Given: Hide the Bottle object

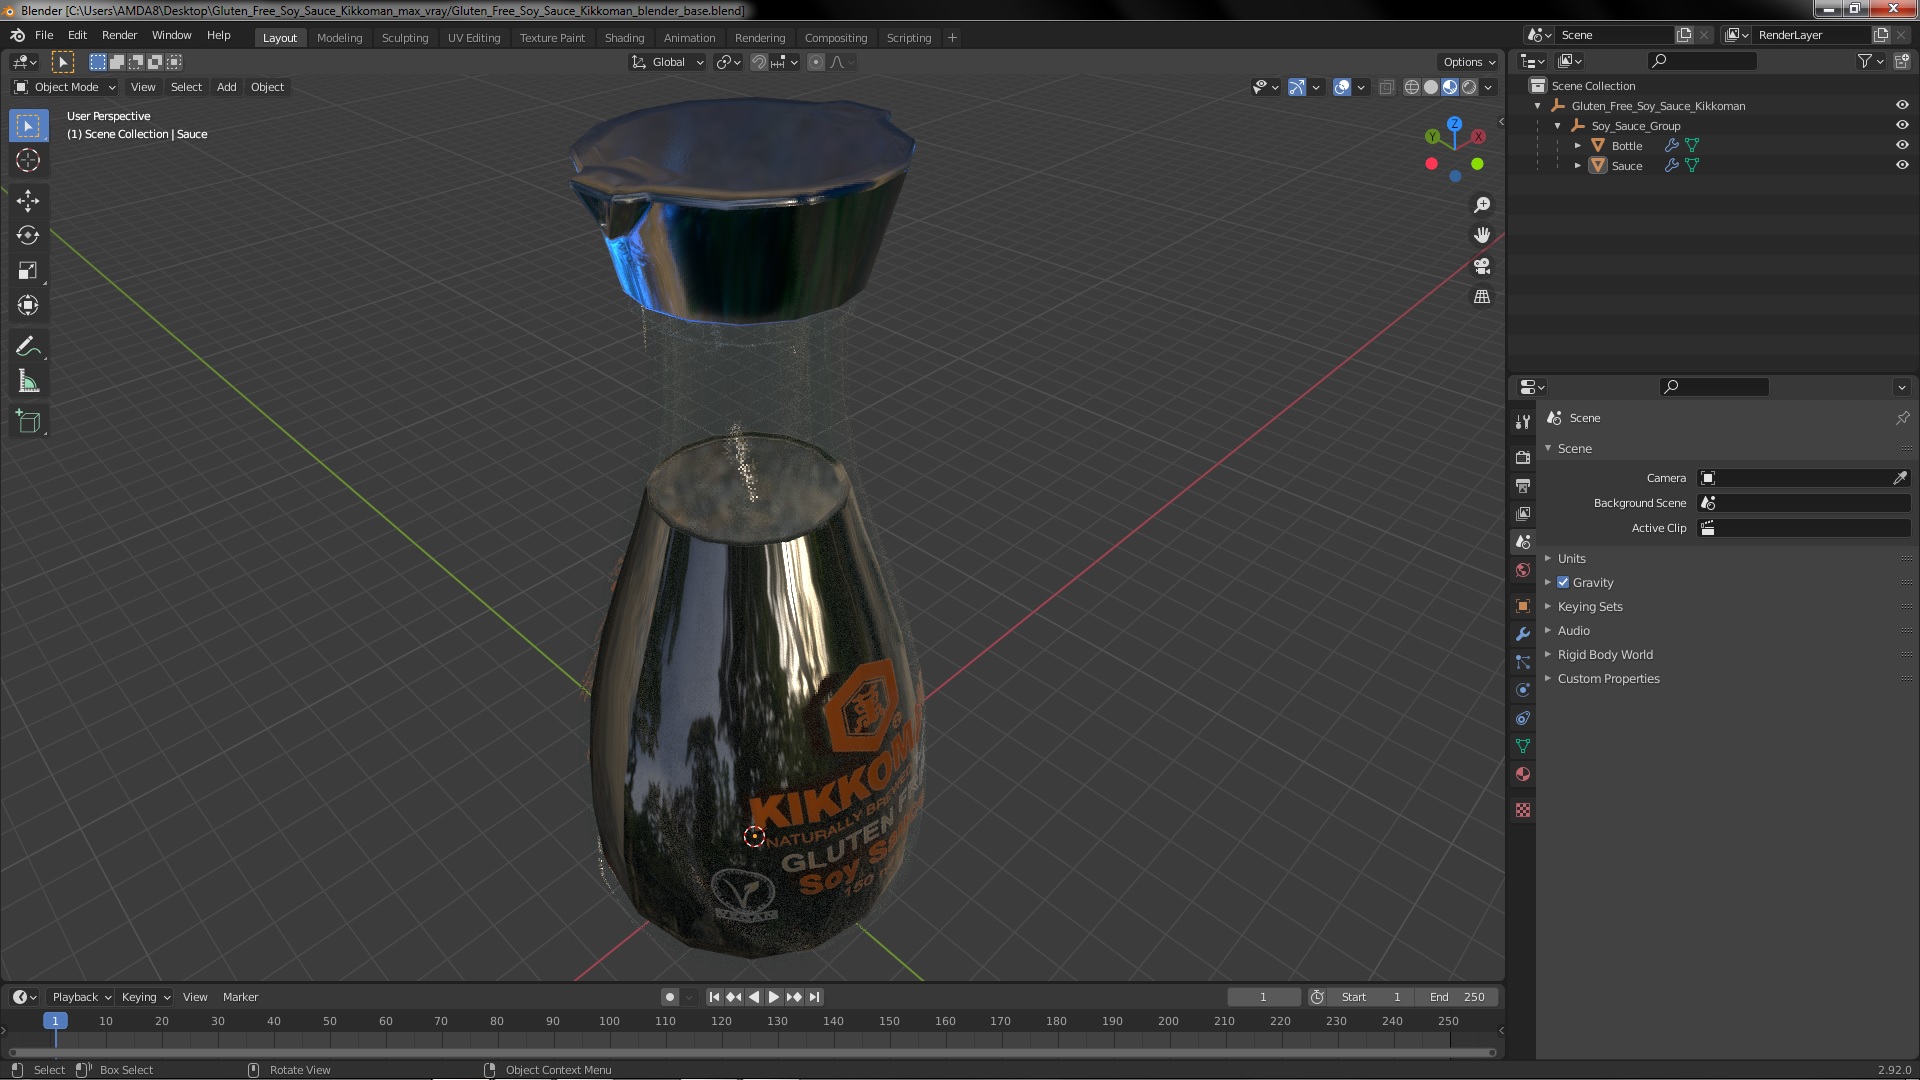Looking at the screenshot, I should point(1902,145).
